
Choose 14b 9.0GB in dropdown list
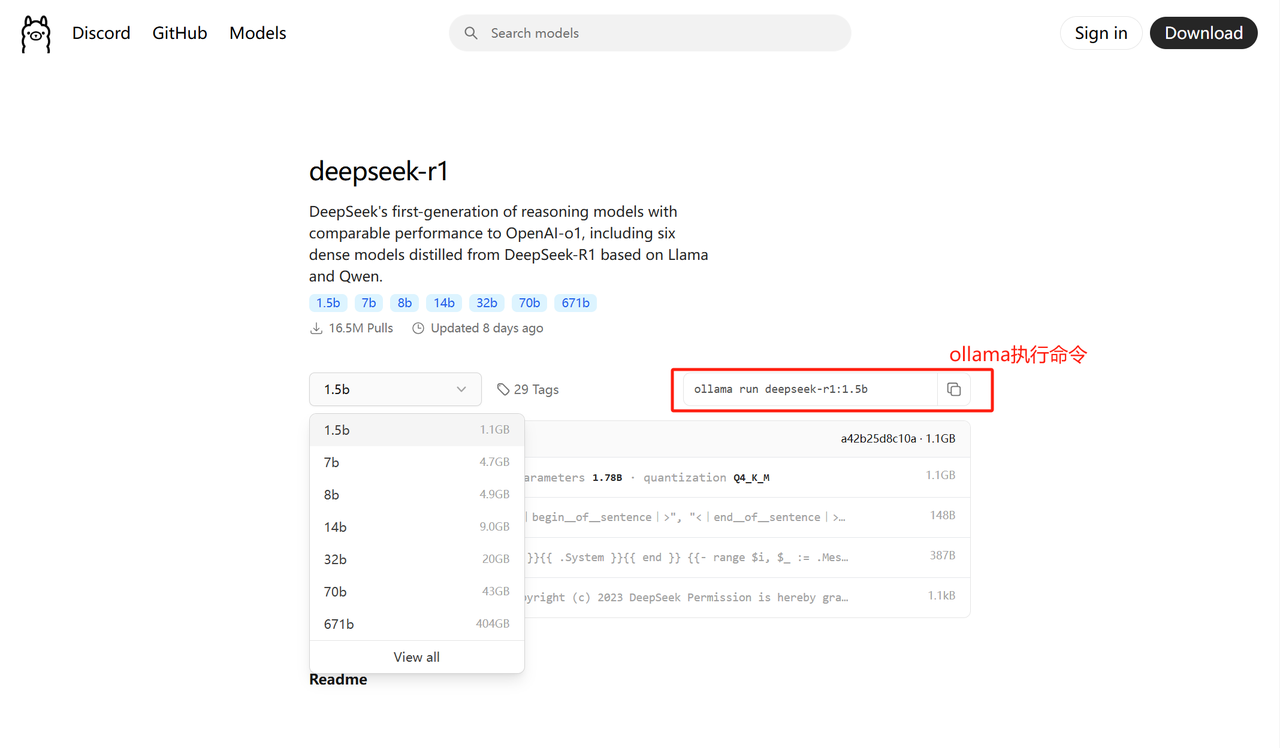click(417, 527)
